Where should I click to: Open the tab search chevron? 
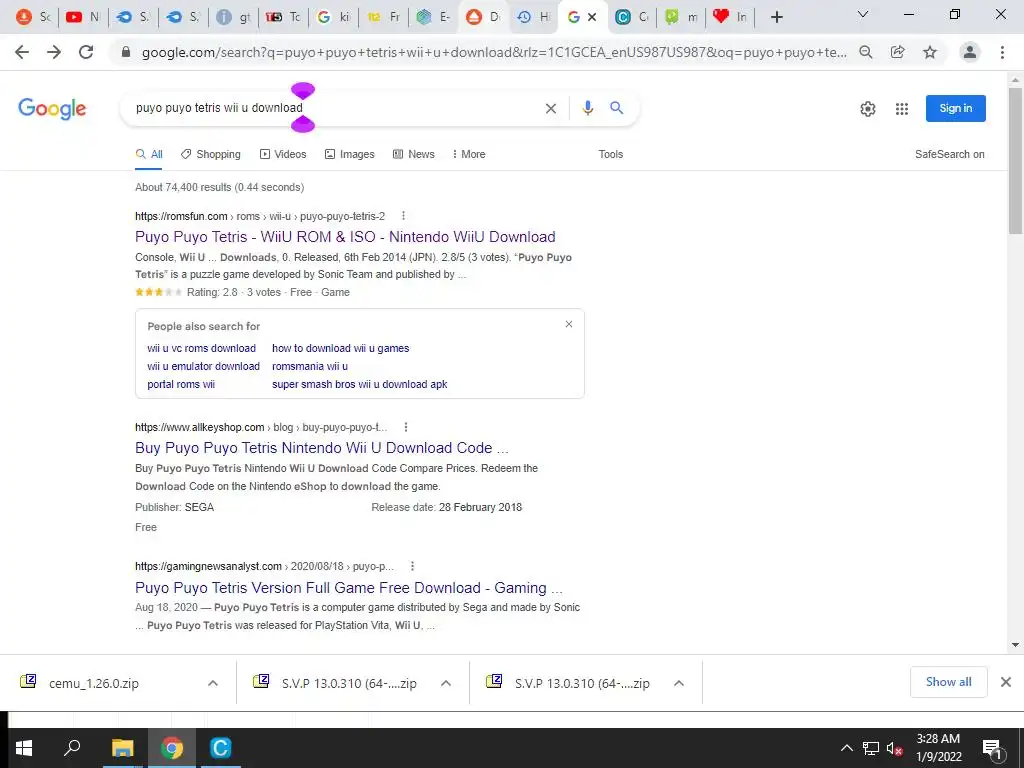(863, 14)
